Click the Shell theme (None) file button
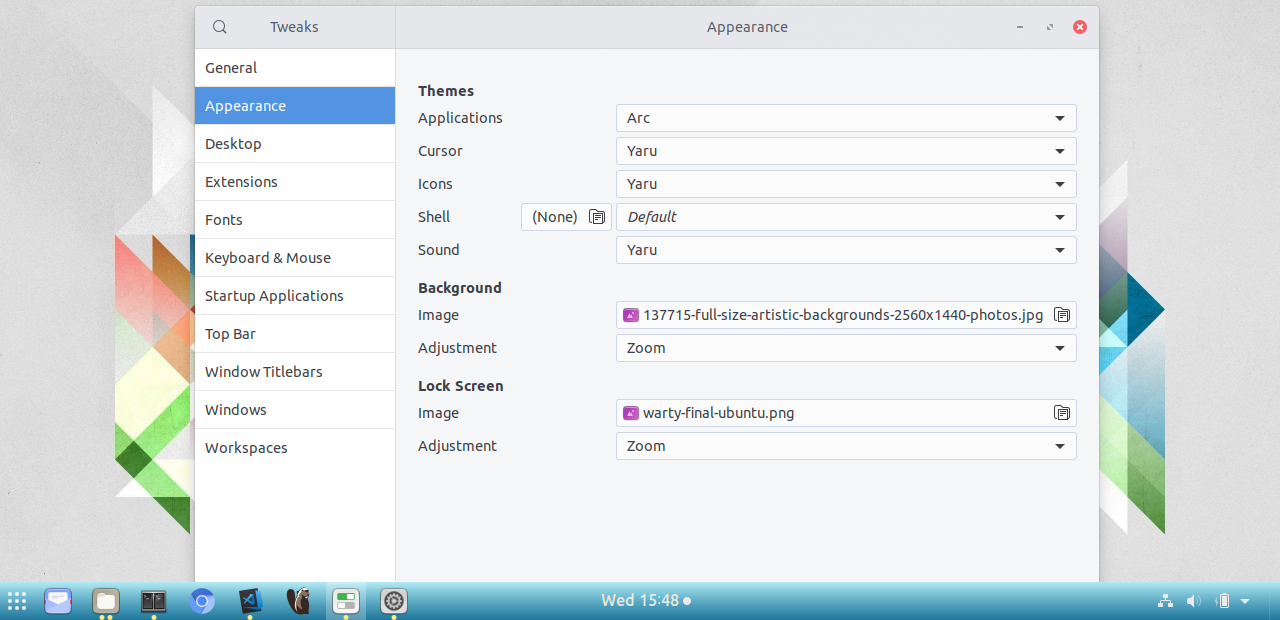1280x620 pixels. pos(567,217)
